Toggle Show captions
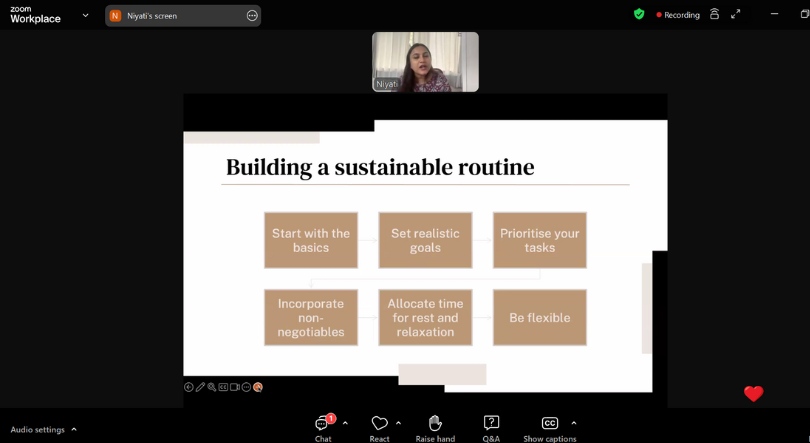 [x=549, y=424]
